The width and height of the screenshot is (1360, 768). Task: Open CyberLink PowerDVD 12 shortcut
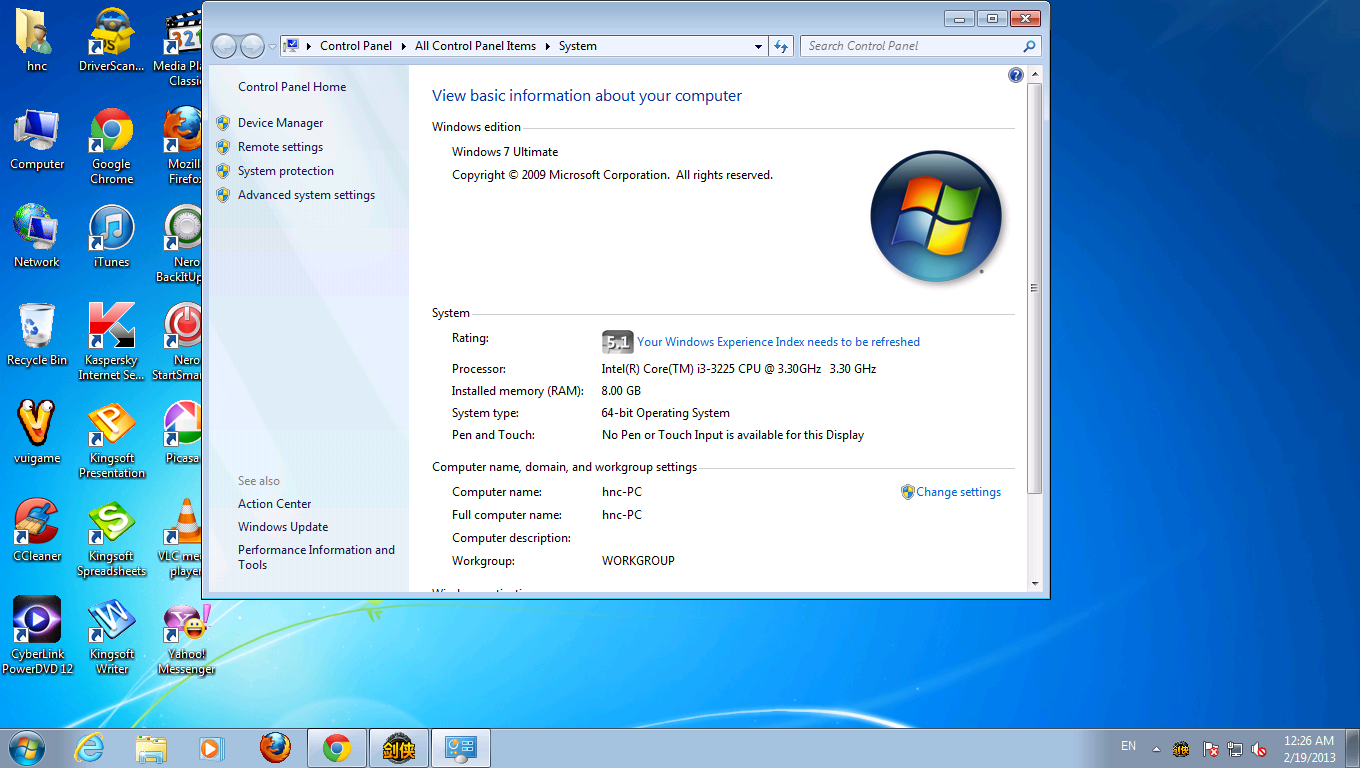pos(37,636)
